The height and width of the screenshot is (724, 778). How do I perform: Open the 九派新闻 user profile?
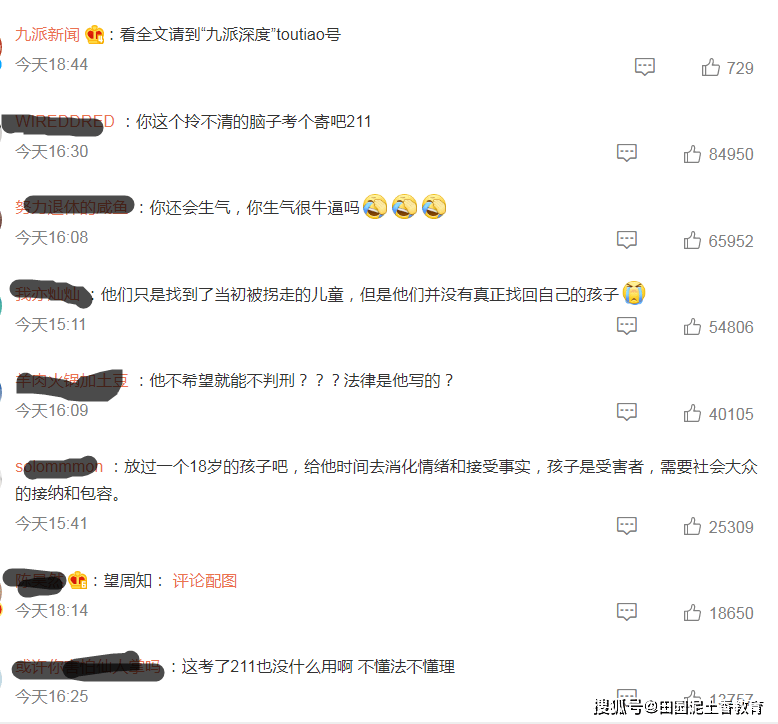click(x=47, y=34)
